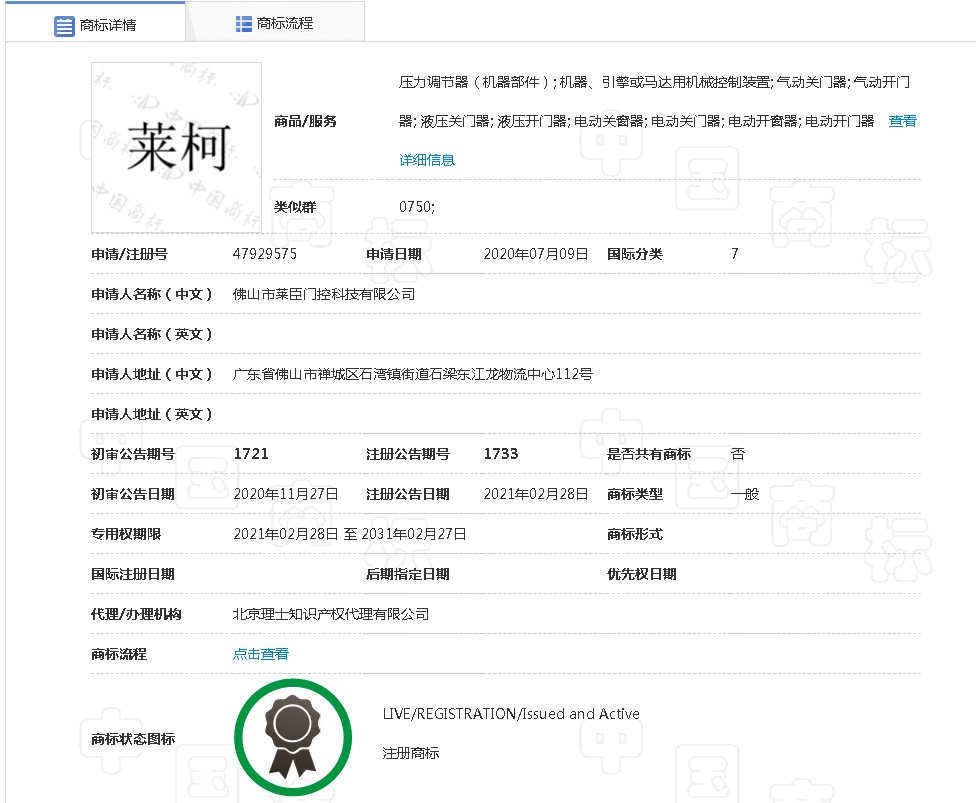Click the 后期指定日期 field label
The height and width of the screenshot is (803, 976).
408,574
